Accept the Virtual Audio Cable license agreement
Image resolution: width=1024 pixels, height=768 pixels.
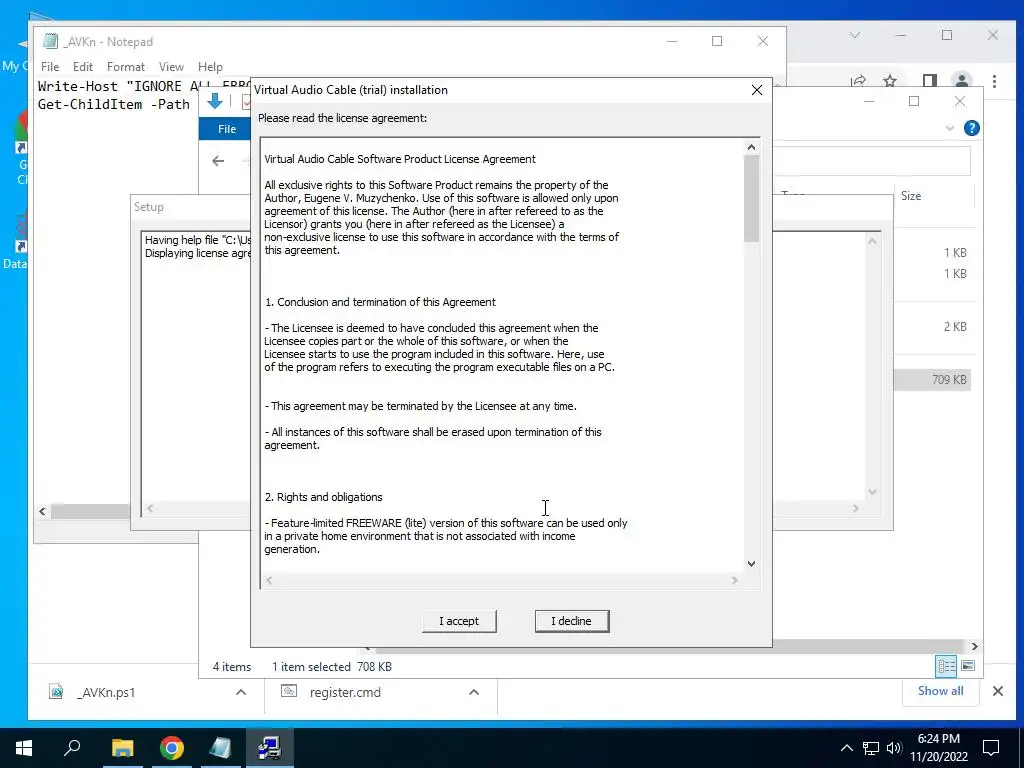coord(459,621)
